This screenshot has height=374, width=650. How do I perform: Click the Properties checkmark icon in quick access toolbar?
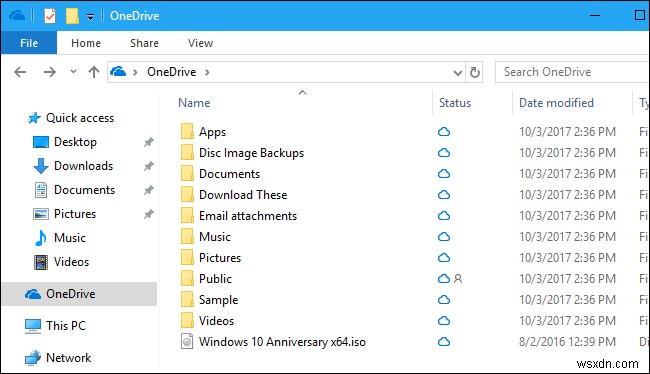click(x=50, y=16)
